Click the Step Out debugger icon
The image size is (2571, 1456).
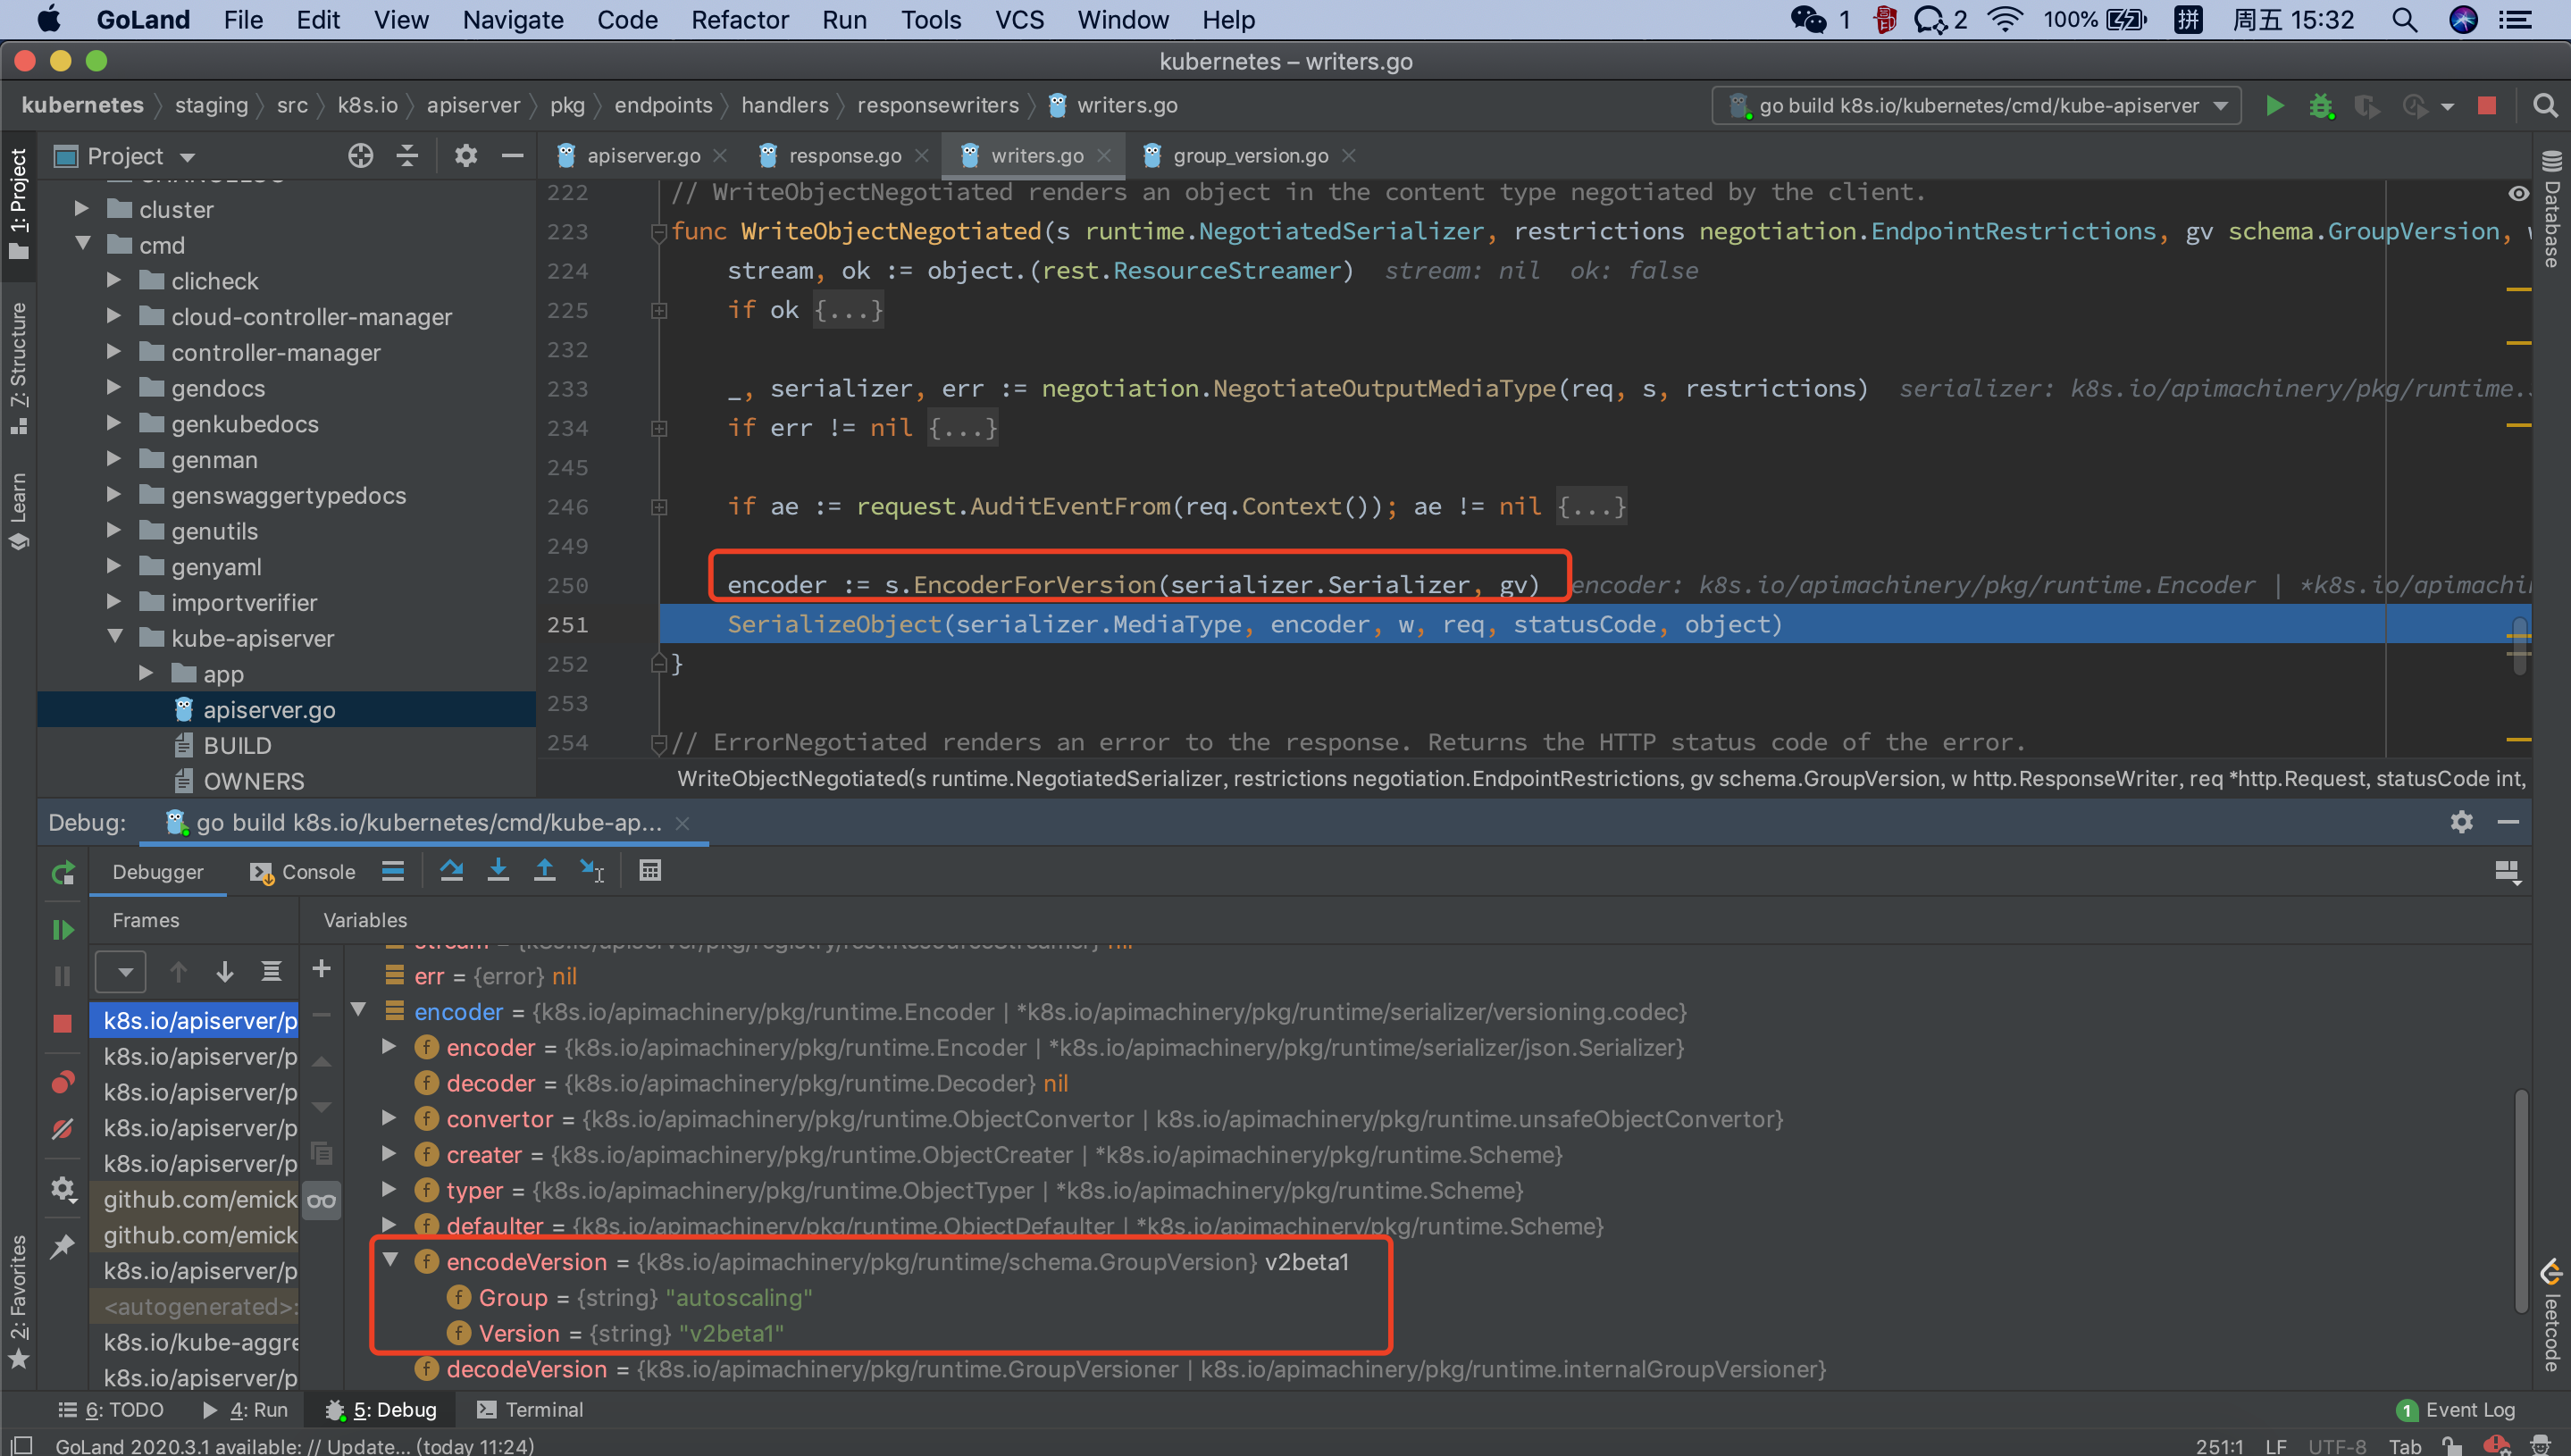[544, 871]
